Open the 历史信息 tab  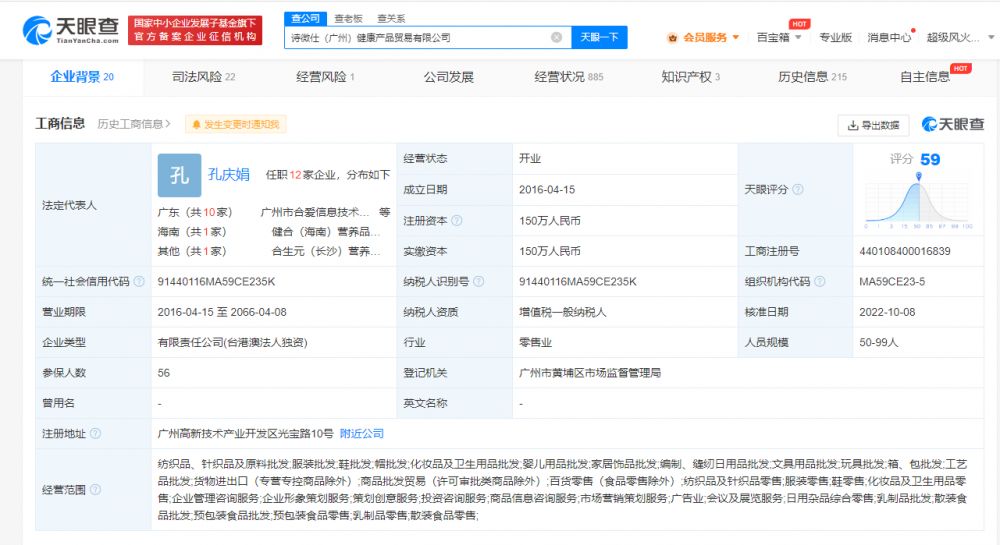pos(812,77)
